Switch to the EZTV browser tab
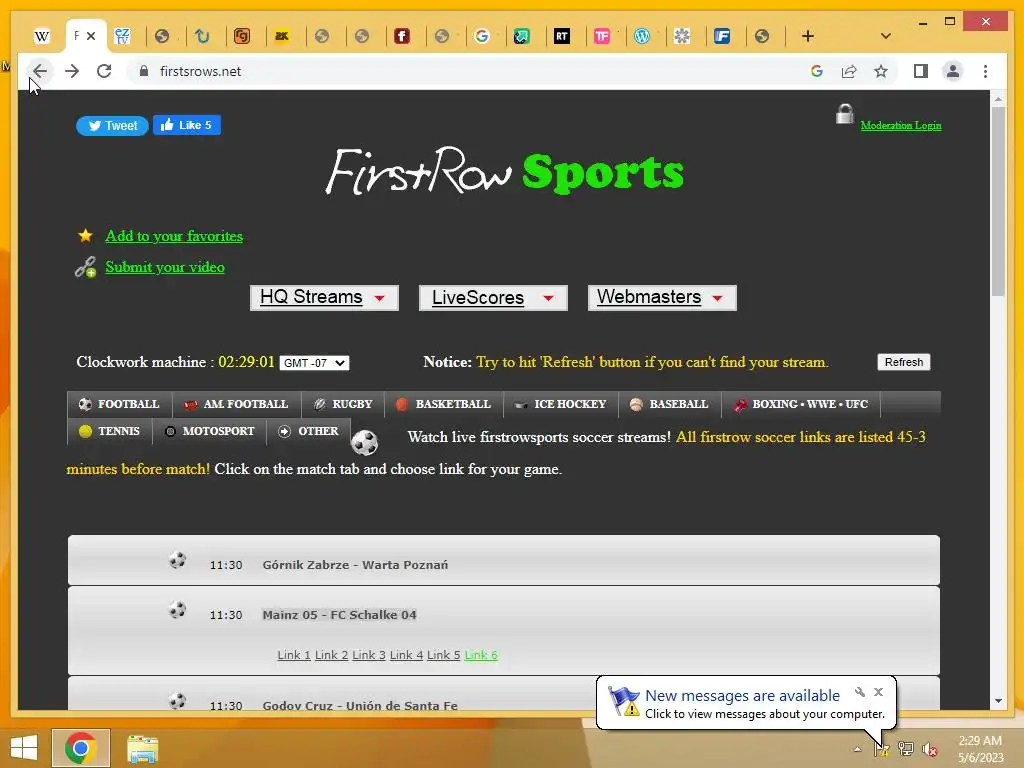Screen dimensions: 1024x768 pyautogui.click(x=122, y=37)
